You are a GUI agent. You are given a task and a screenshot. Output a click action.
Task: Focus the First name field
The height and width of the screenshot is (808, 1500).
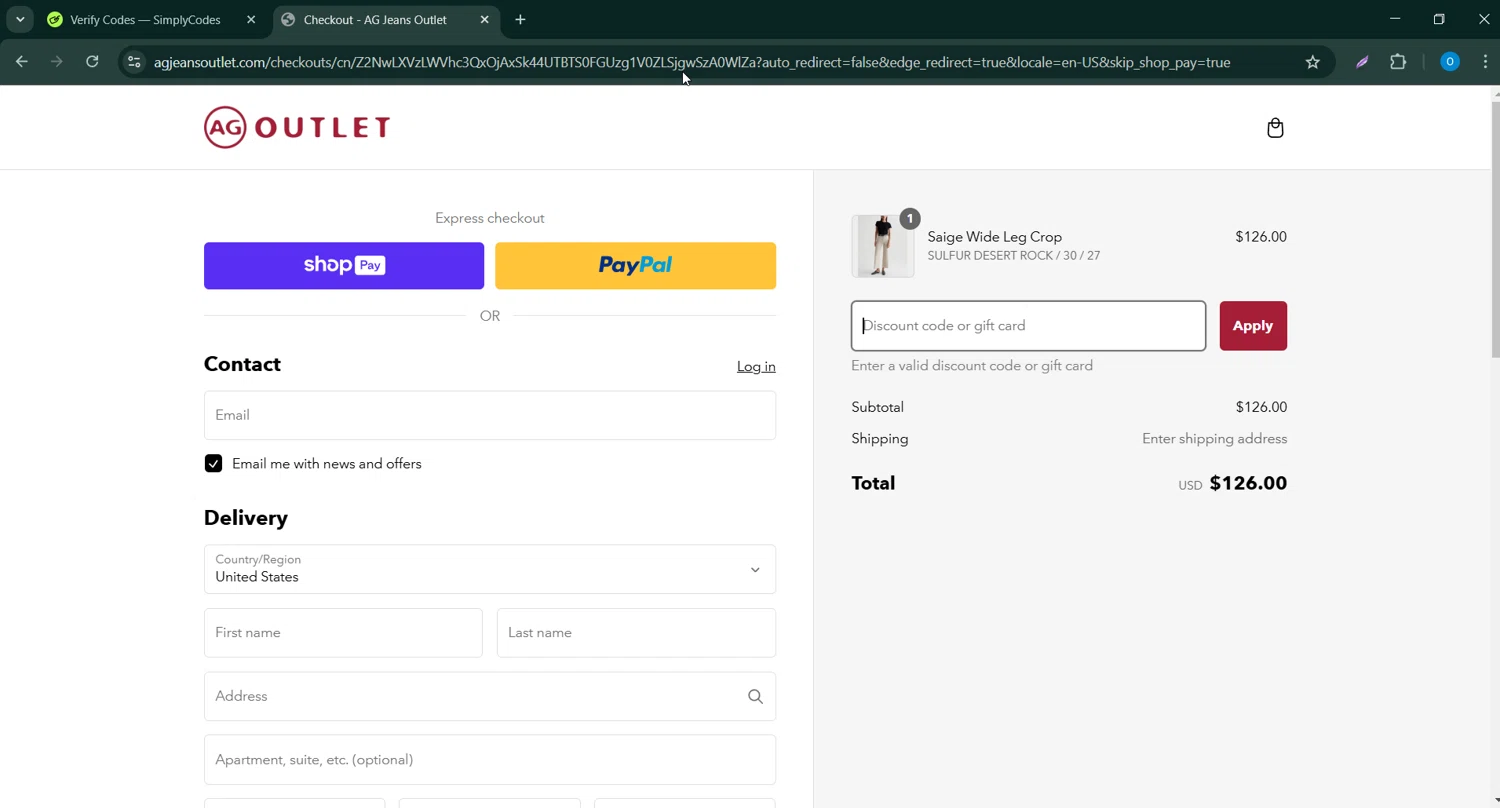(x=343, y=633)
